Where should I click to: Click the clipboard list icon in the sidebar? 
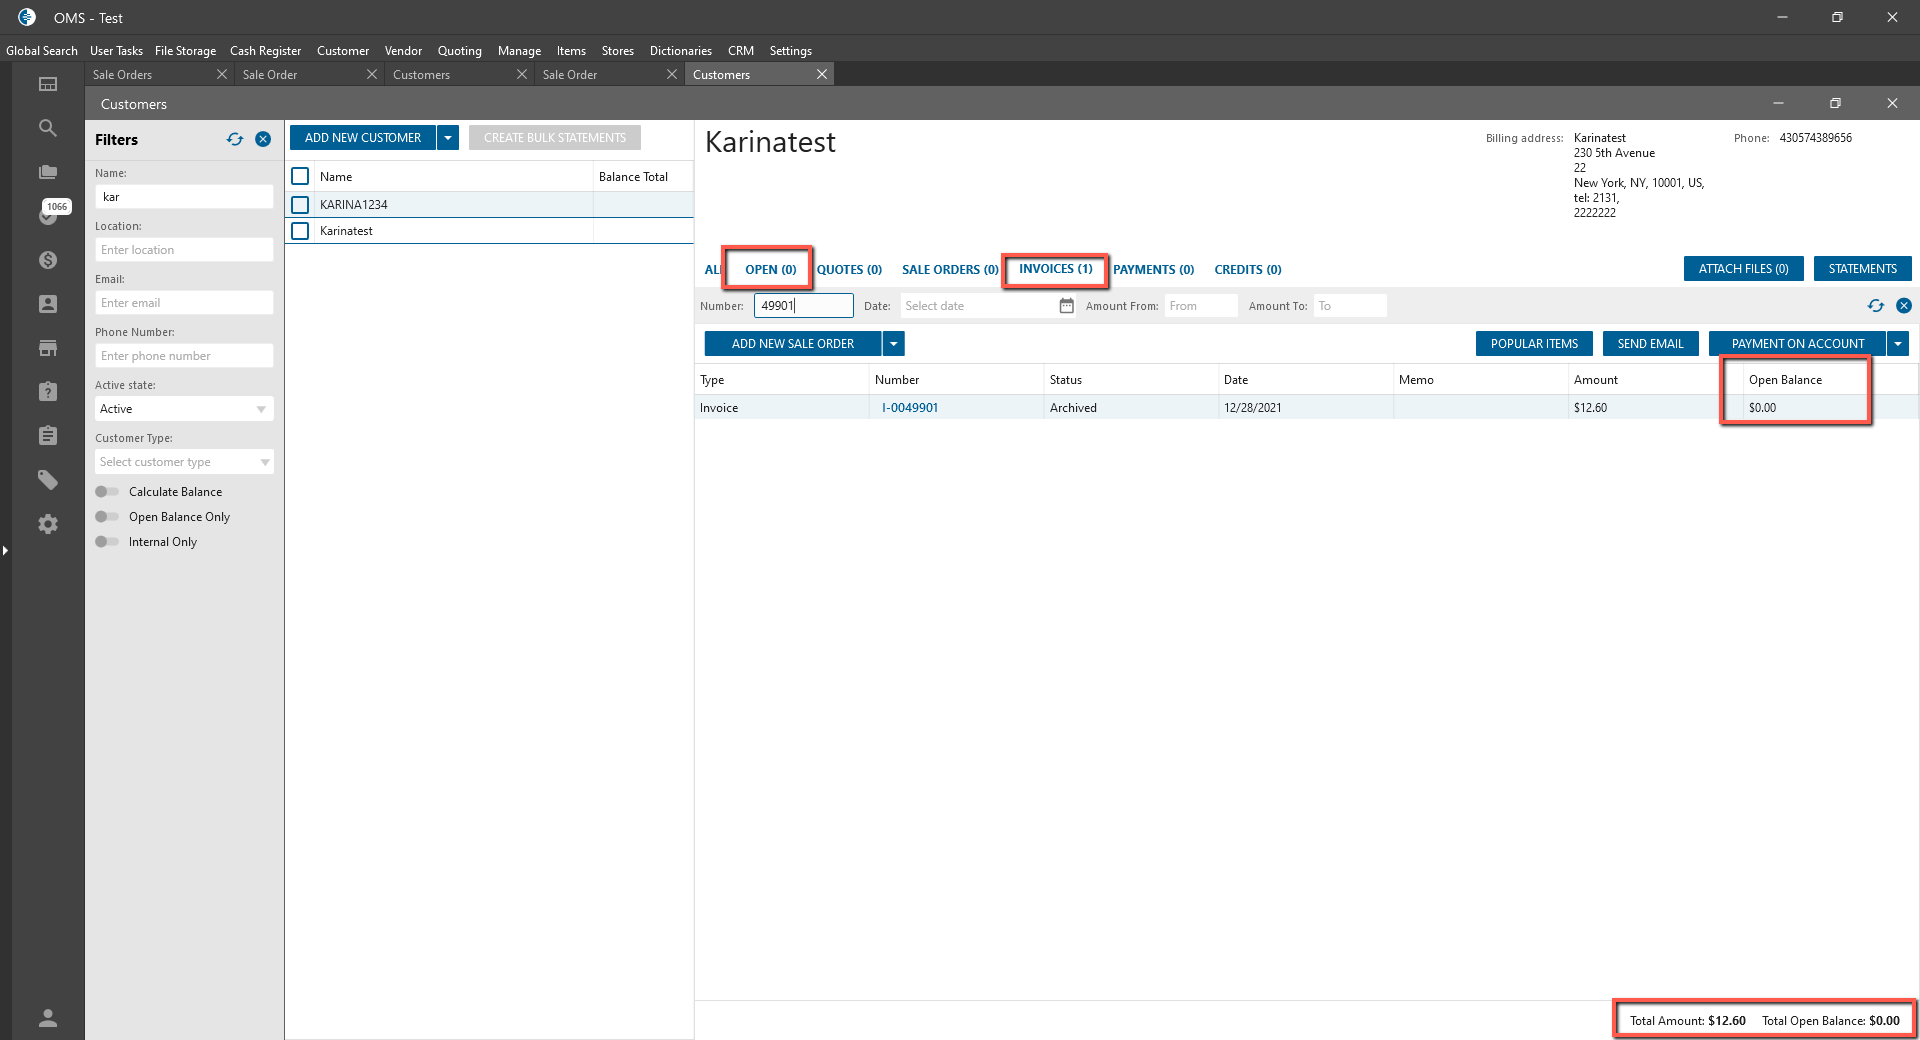48,436
